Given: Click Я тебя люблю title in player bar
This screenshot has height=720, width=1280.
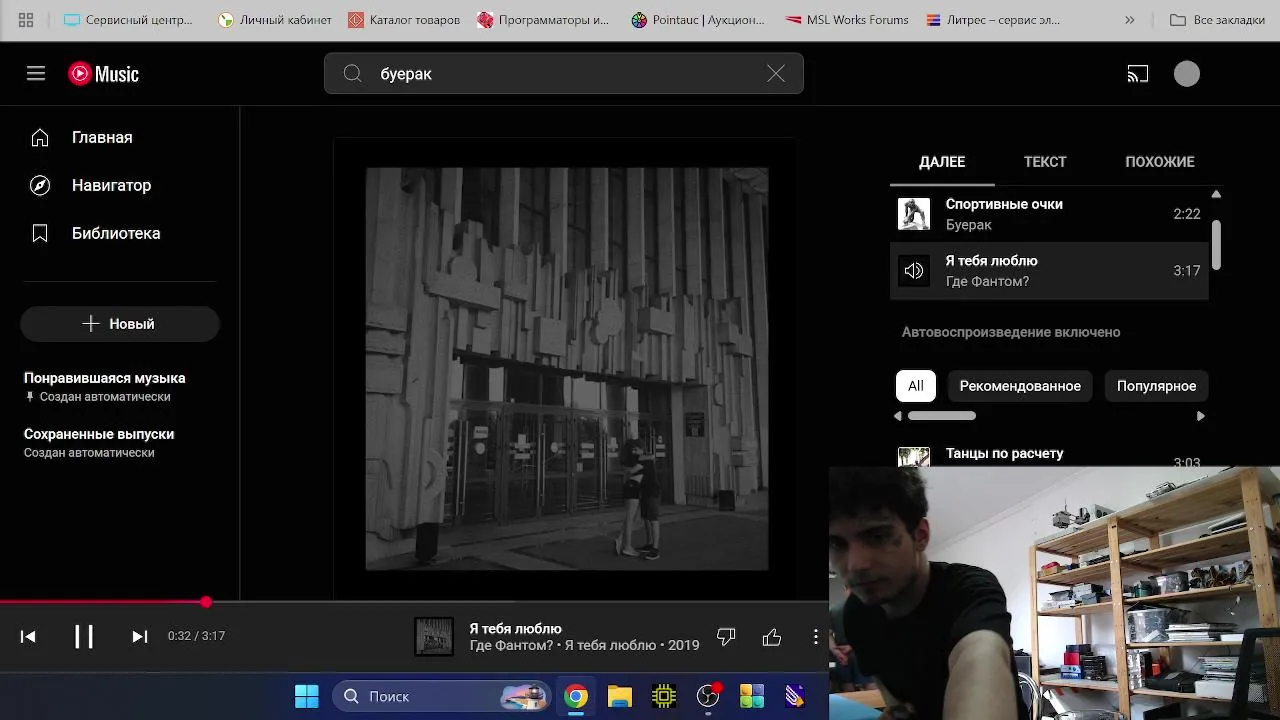Looking at the screenshot, I should tap(516, 629).
